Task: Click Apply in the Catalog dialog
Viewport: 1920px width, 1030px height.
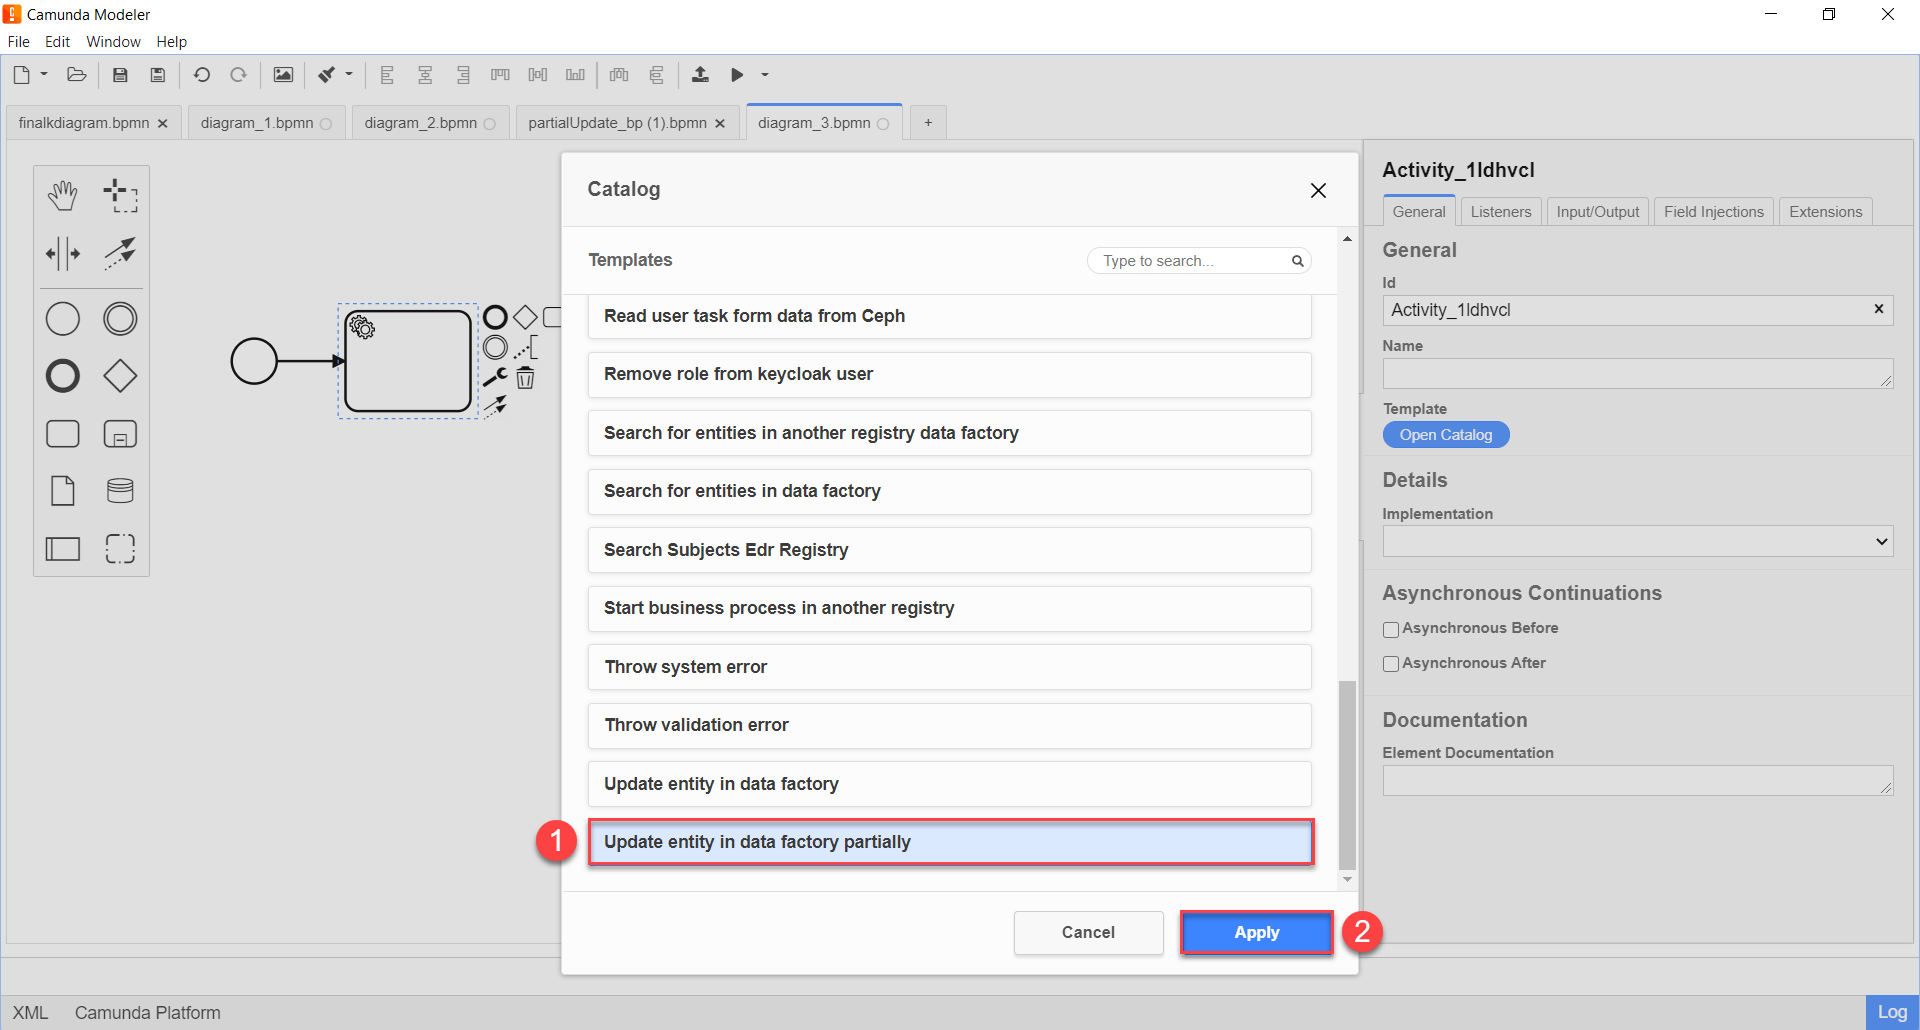Action: pos(1256,933)
